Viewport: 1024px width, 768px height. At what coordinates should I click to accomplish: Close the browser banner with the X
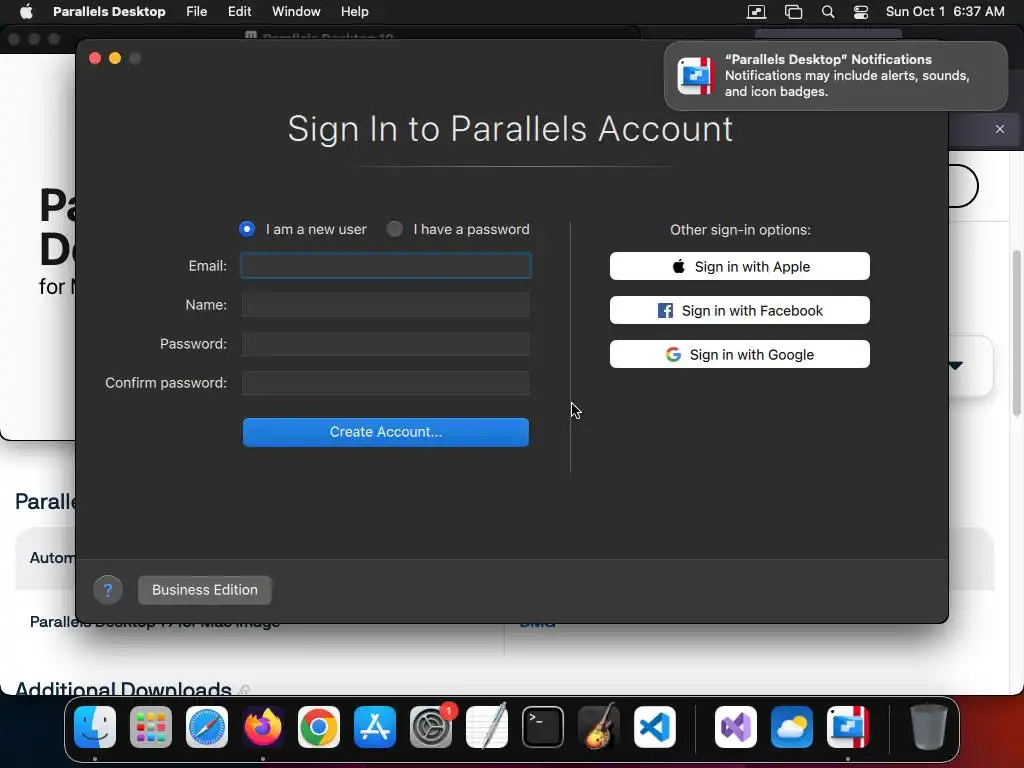point(1000,129)
